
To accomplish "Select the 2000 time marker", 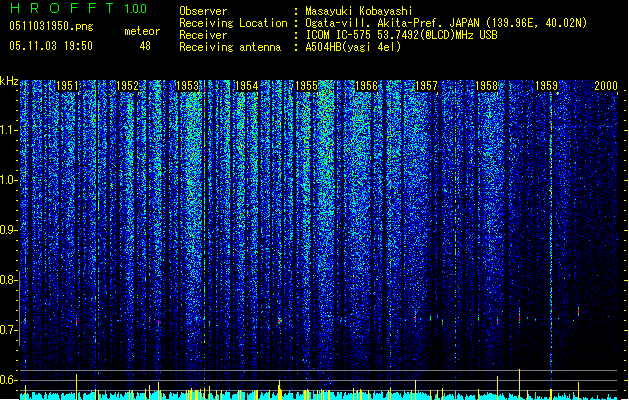I will 606,86.
